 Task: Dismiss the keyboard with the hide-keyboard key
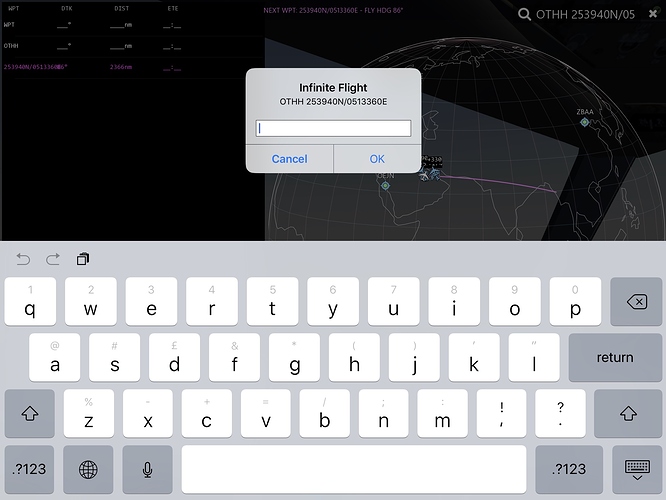(637, 469)
